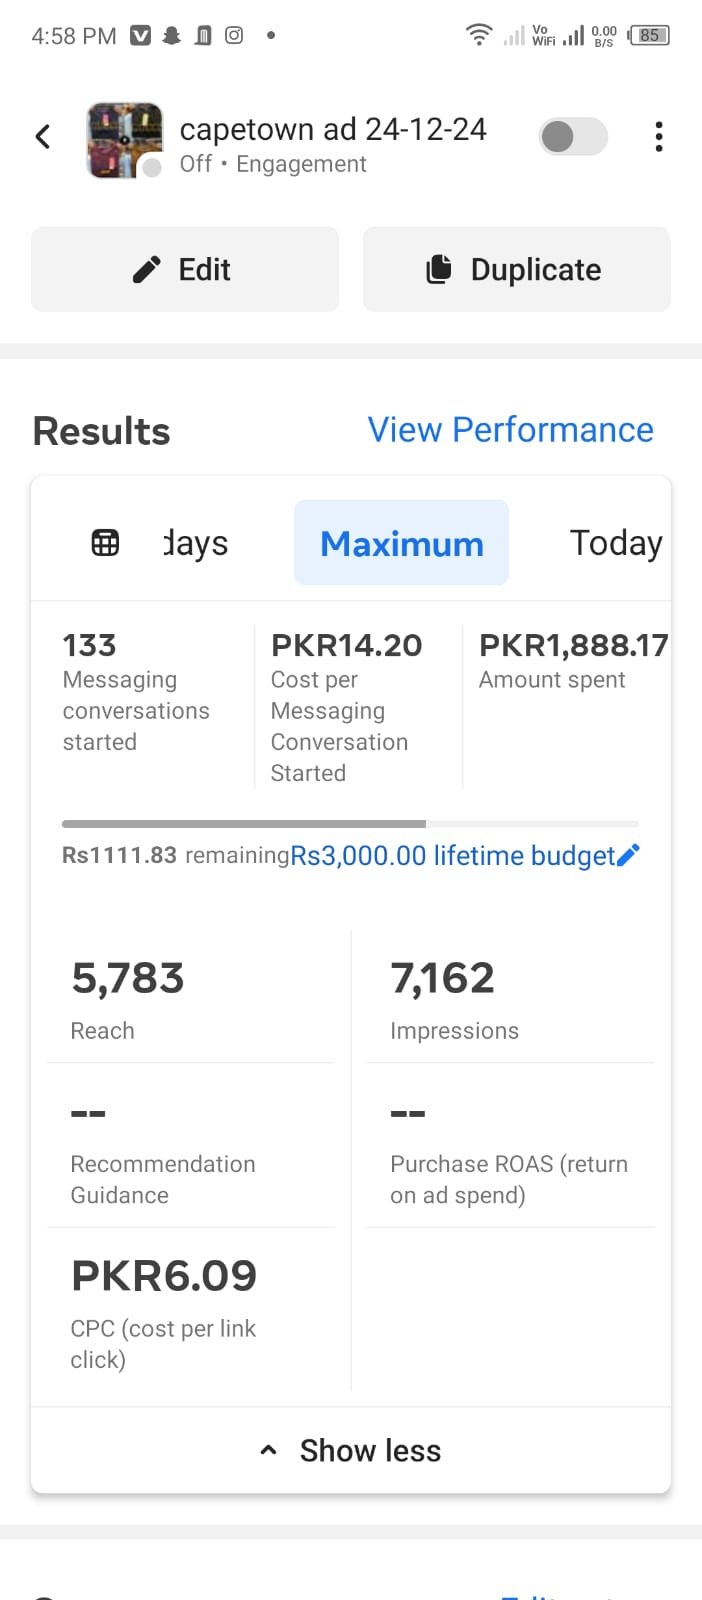Tap the custom date range calendar icon
This screenshot has height=1600, width=702.
pyautogui.click(x=105, y=543)
